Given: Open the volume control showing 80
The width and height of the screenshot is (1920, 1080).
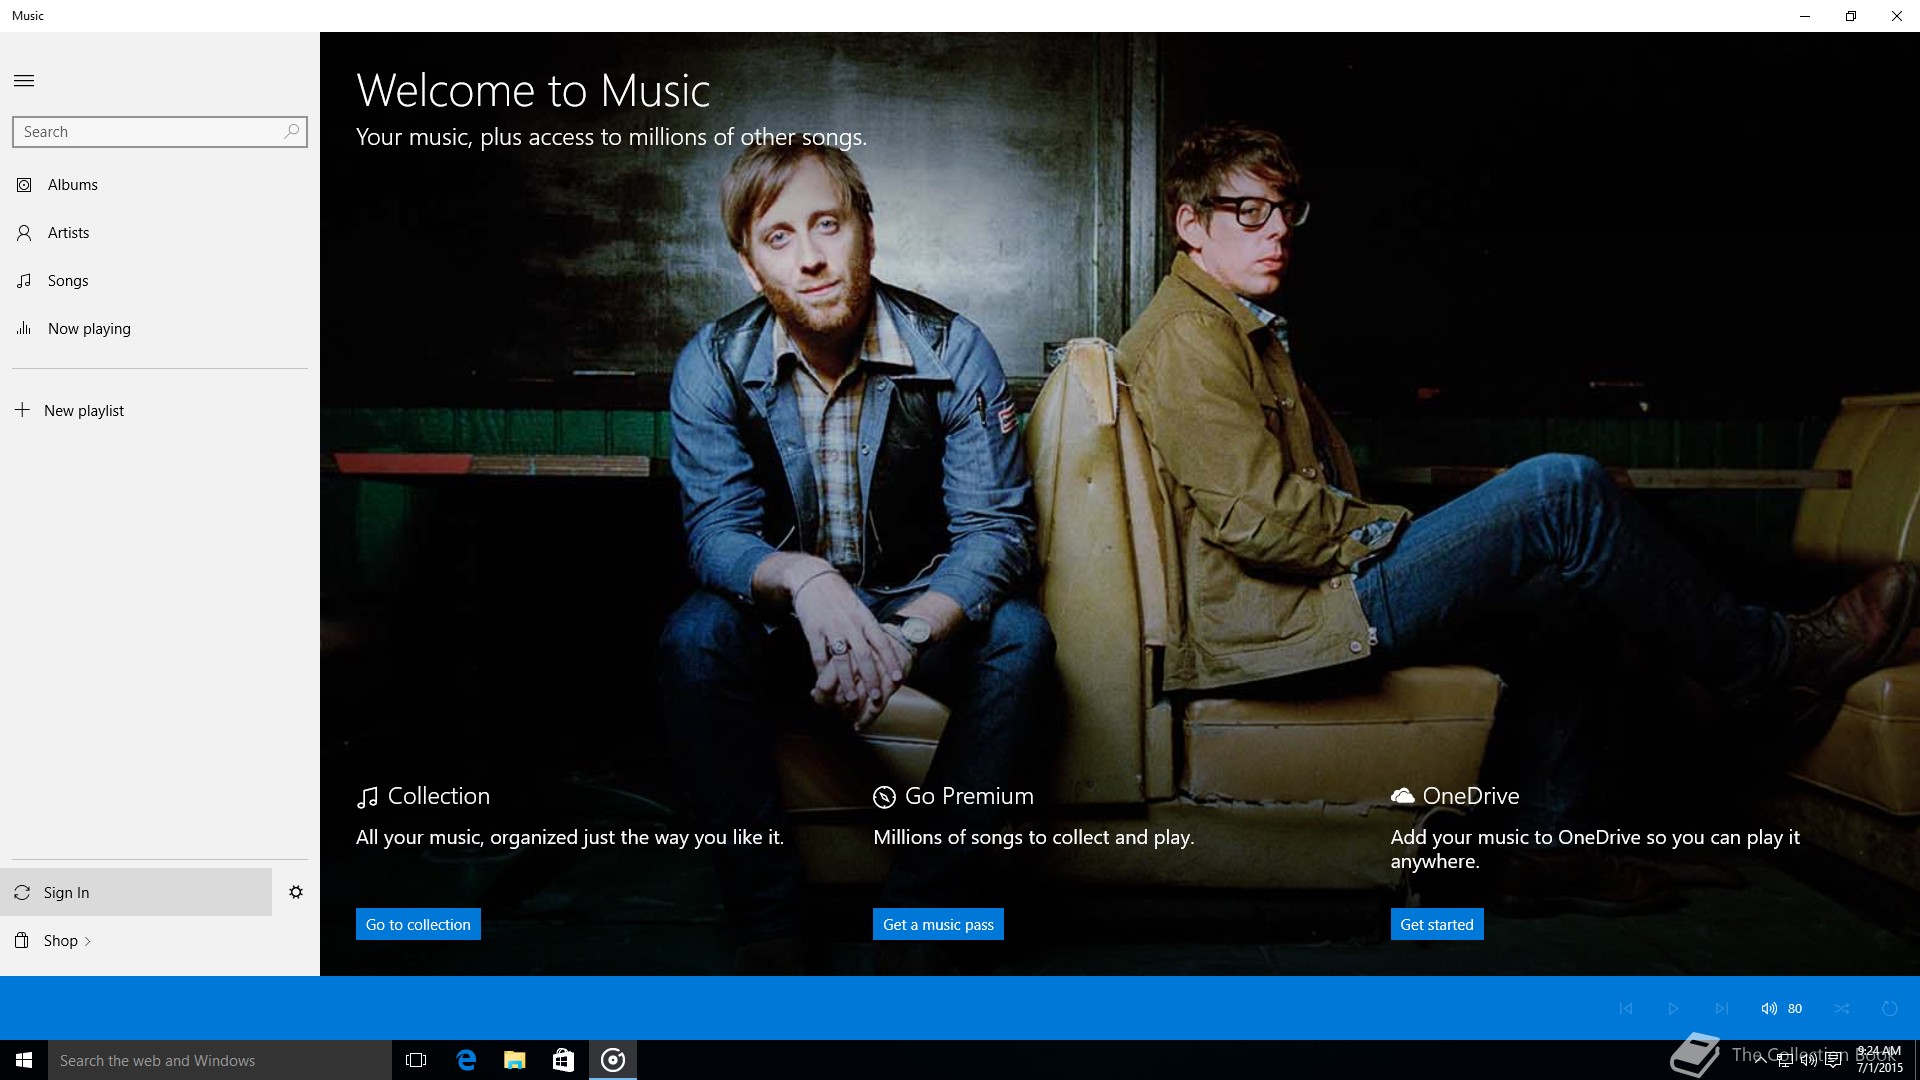Looking at the screenshot, I should pyautogui.click(x=1781, y=1008).
